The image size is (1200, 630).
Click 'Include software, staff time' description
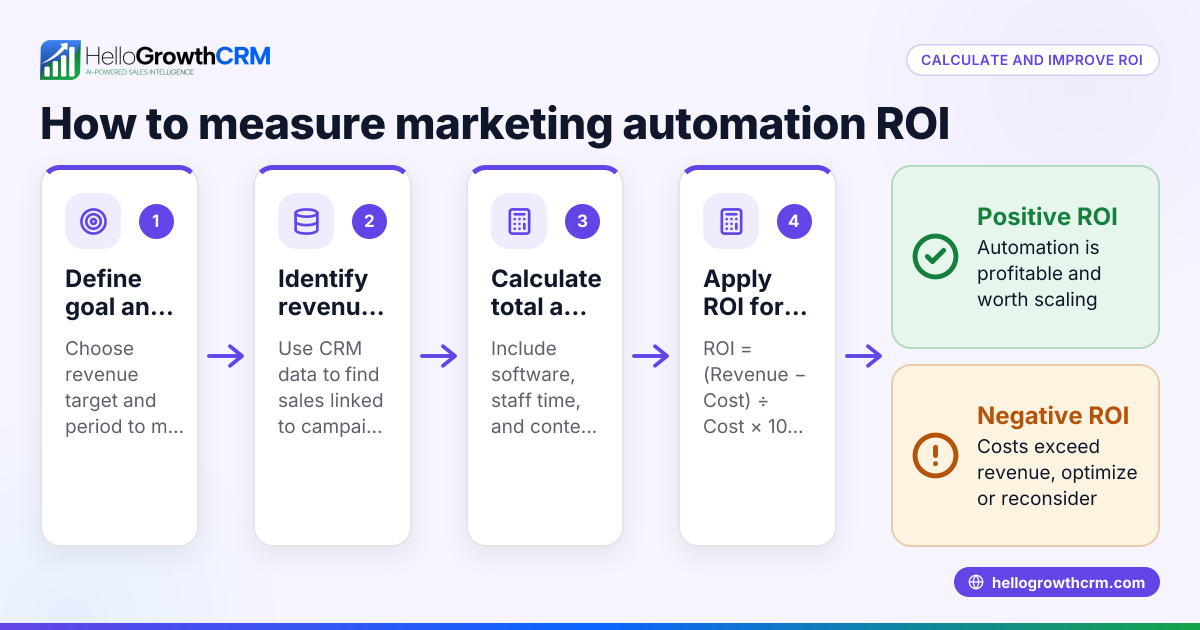pos(544,387)
